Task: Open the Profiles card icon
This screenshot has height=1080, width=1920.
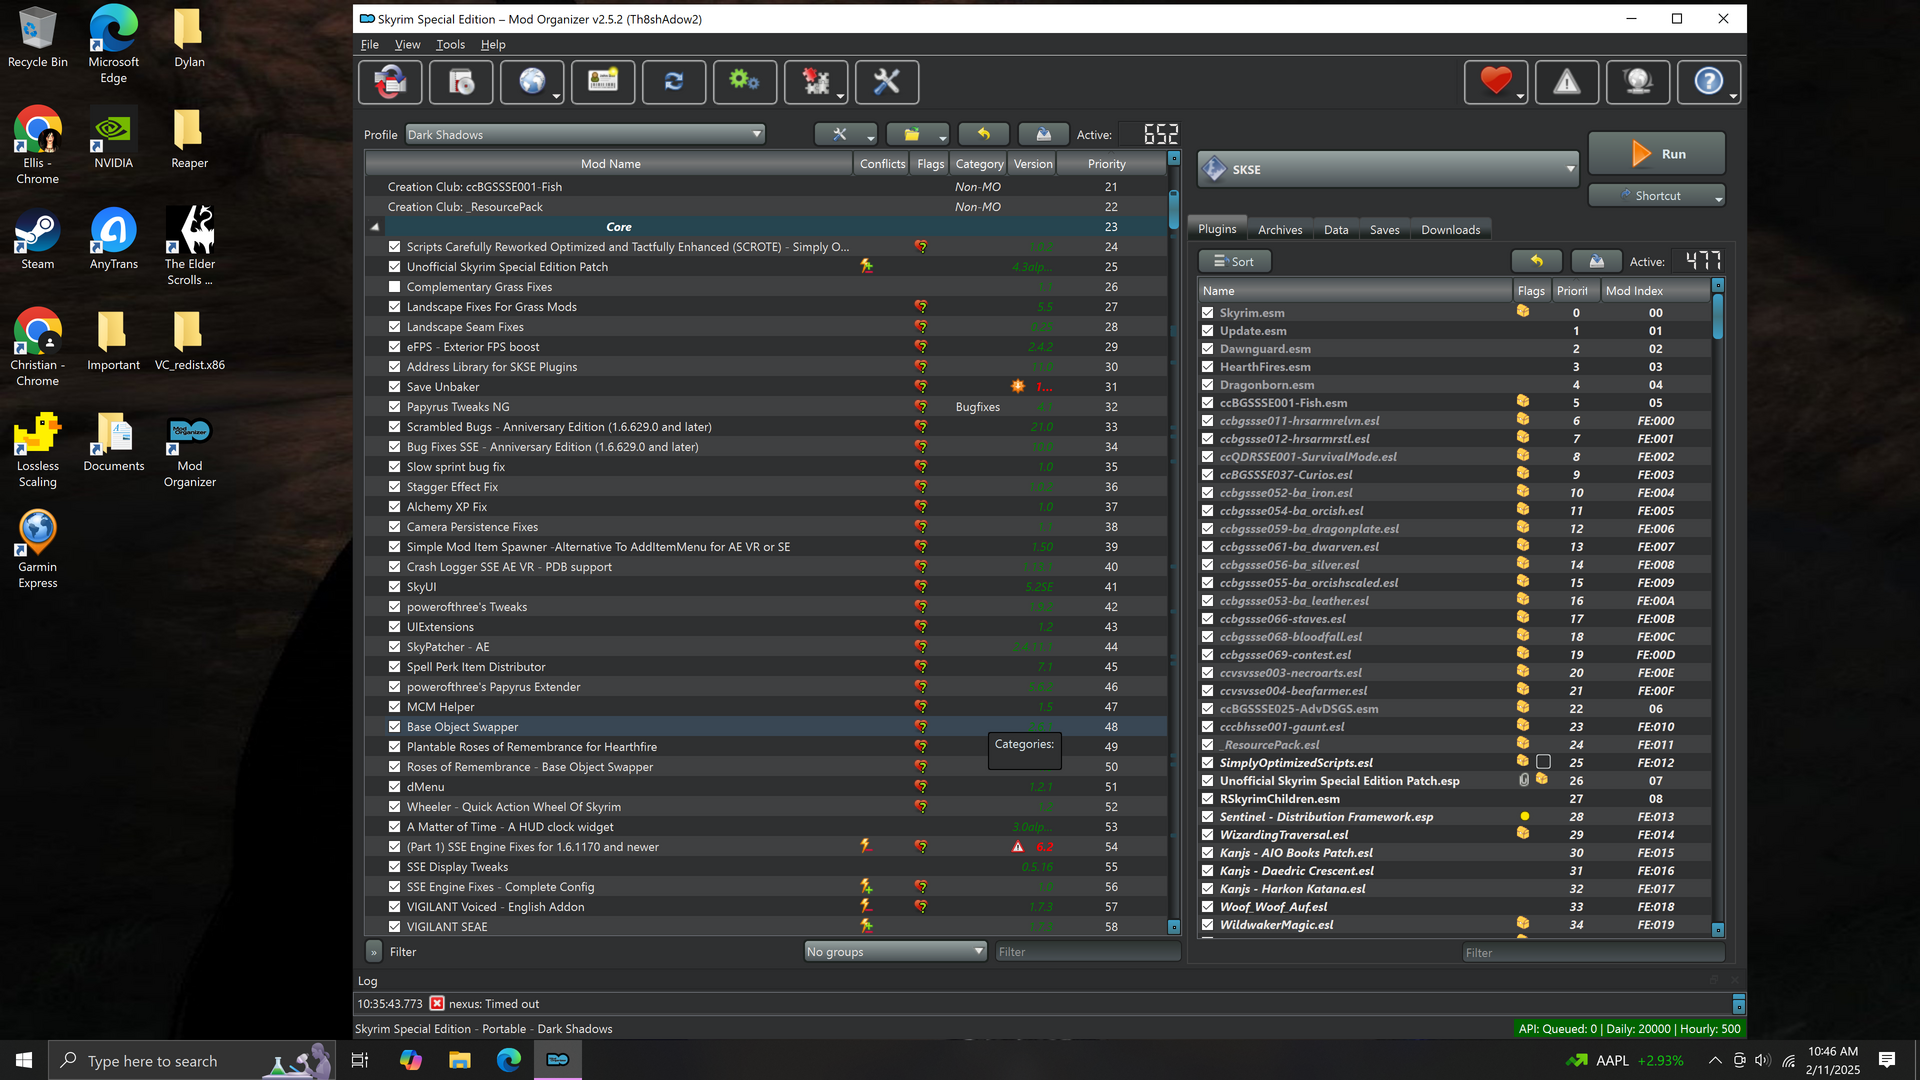Action: (x=603, y=82)
